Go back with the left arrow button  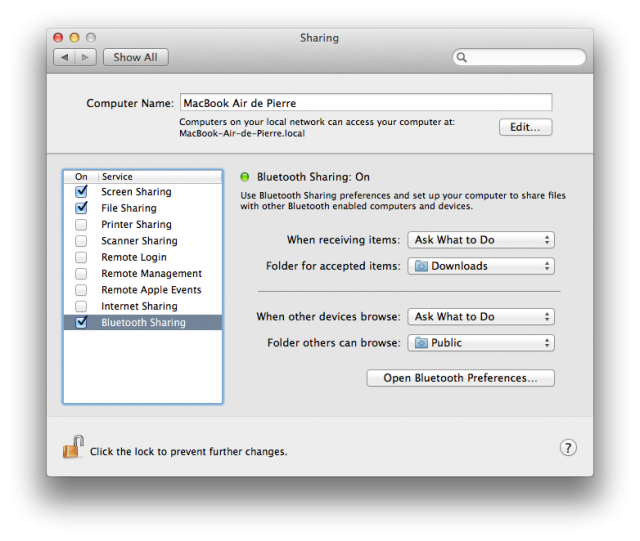point(64,57)
